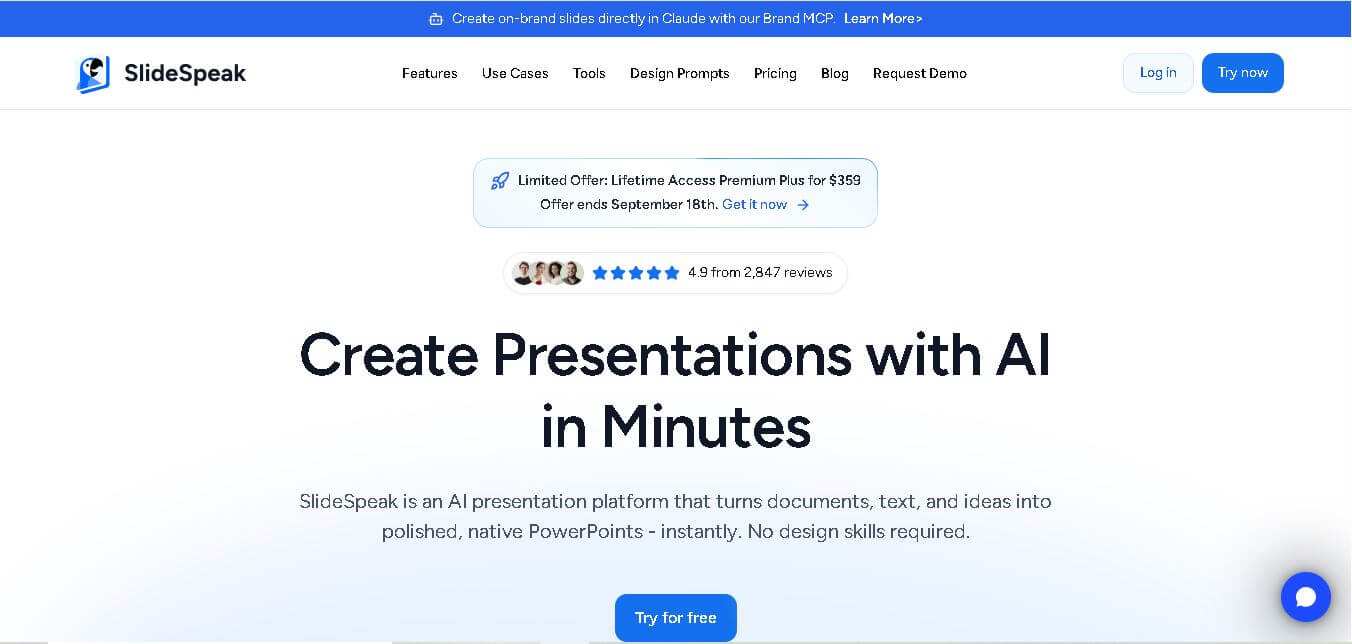Click the arrow next to Get it now
This screenshot has height=644, width=1352.
803,205
